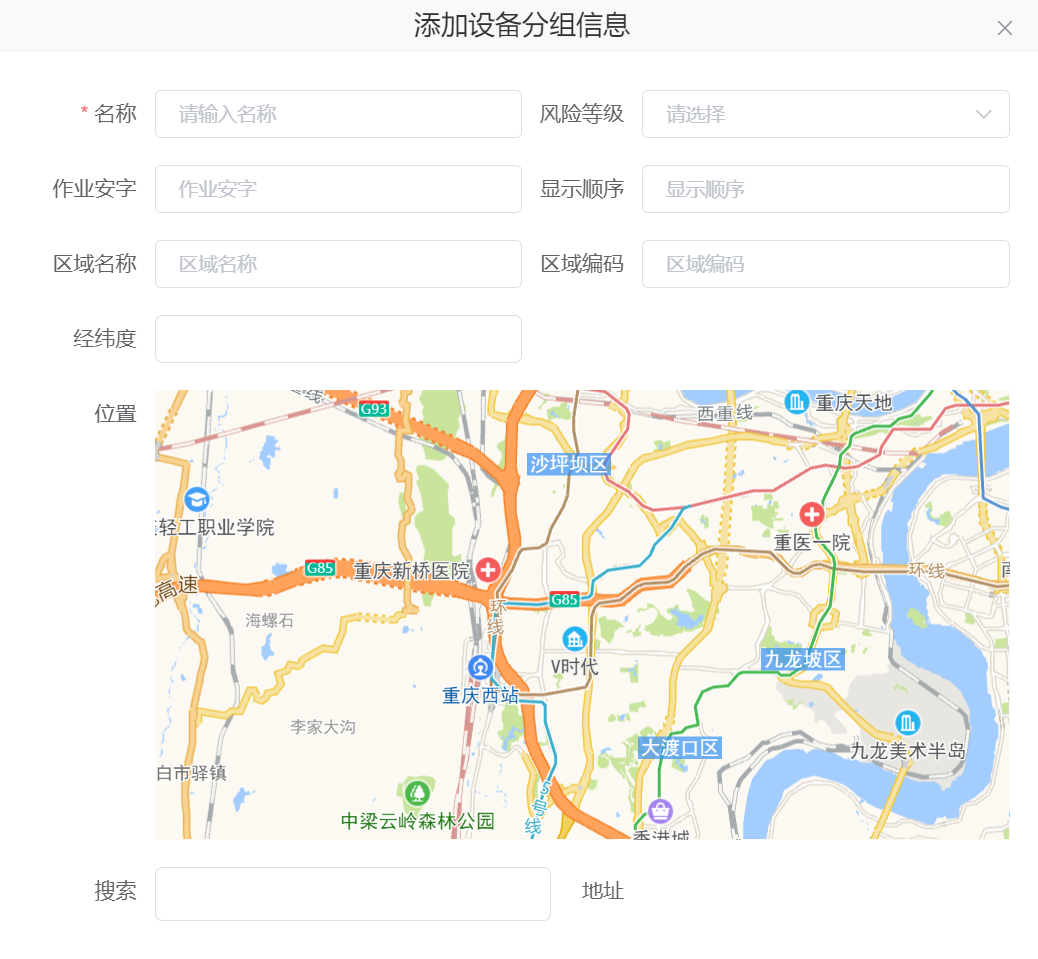
Task: Click the V时代 building icon on map
Action: [574, 638]
